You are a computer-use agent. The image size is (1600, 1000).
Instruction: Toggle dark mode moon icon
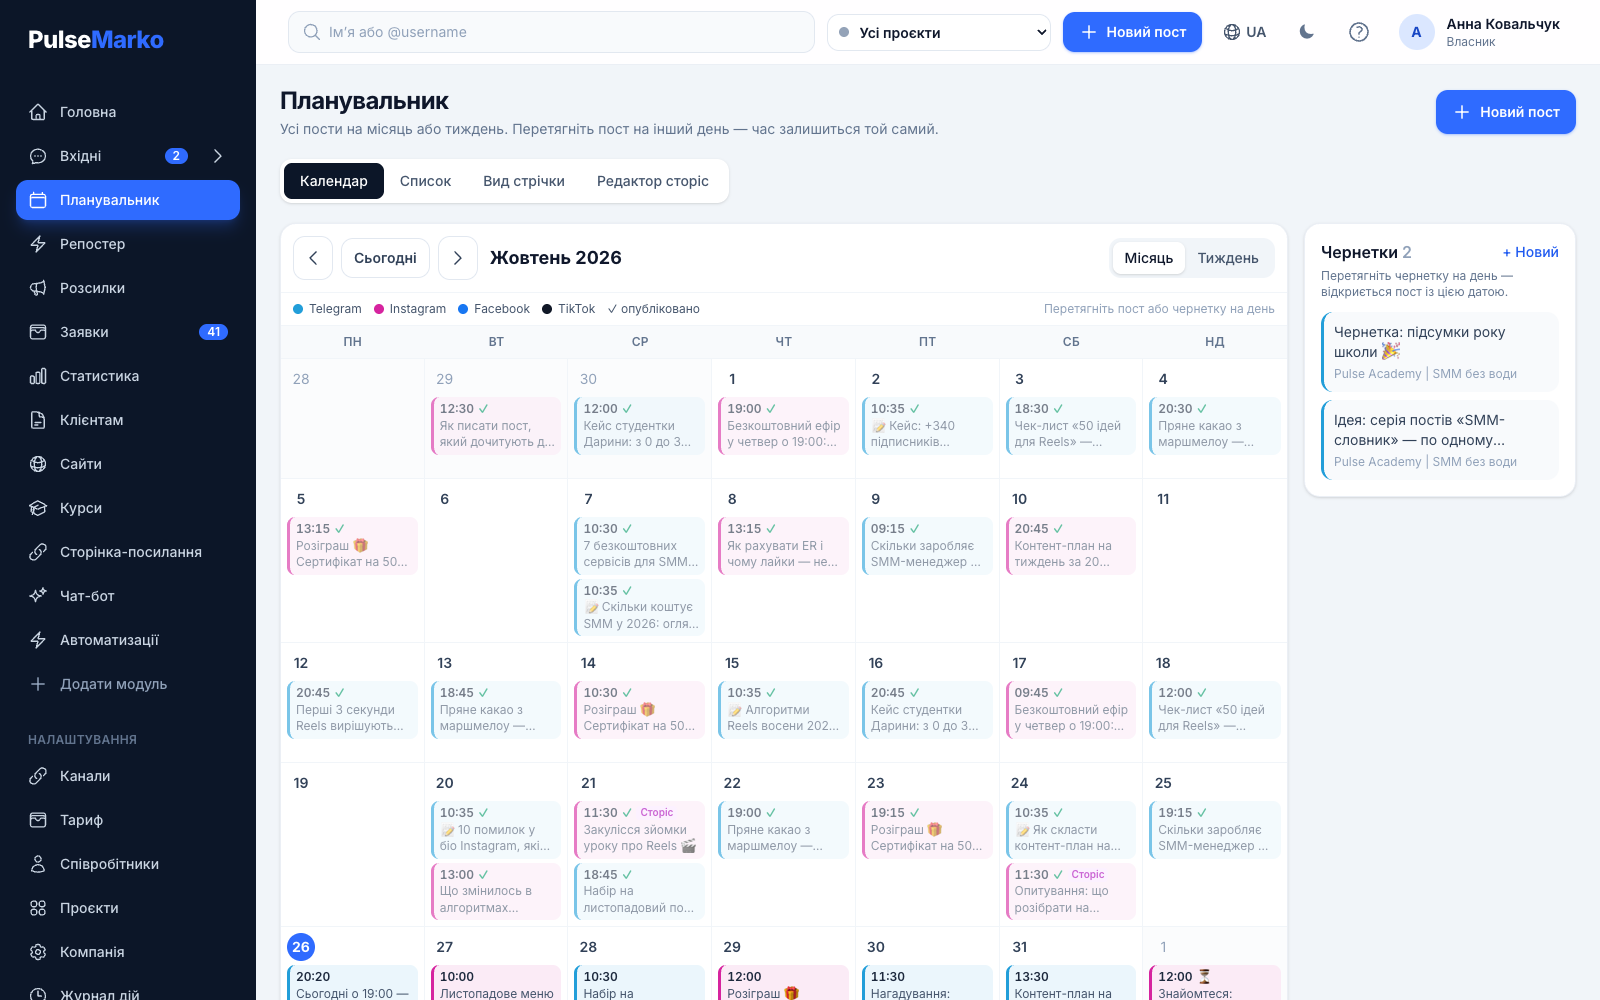(1307, 32)
